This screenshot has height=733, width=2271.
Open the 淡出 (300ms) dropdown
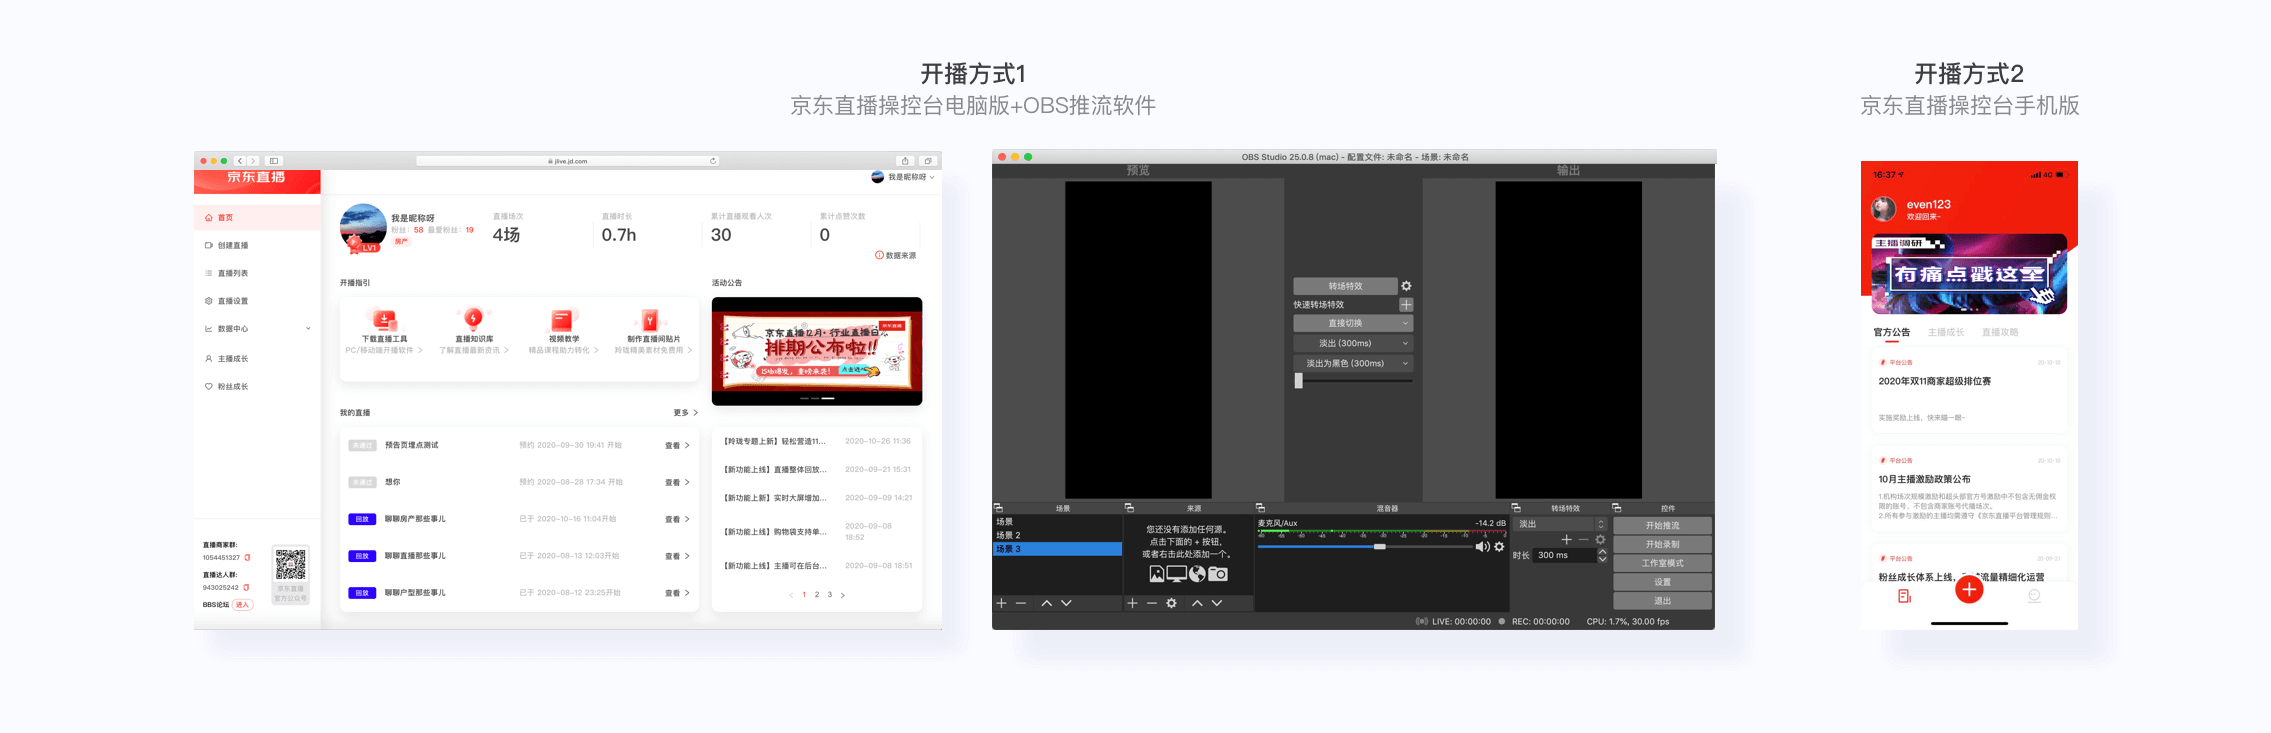[1352, 343]
